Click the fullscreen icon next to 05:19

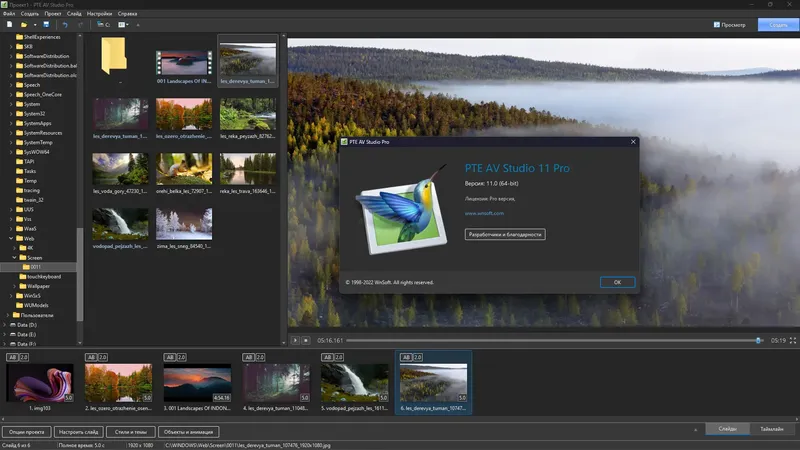tap(792, 340)
